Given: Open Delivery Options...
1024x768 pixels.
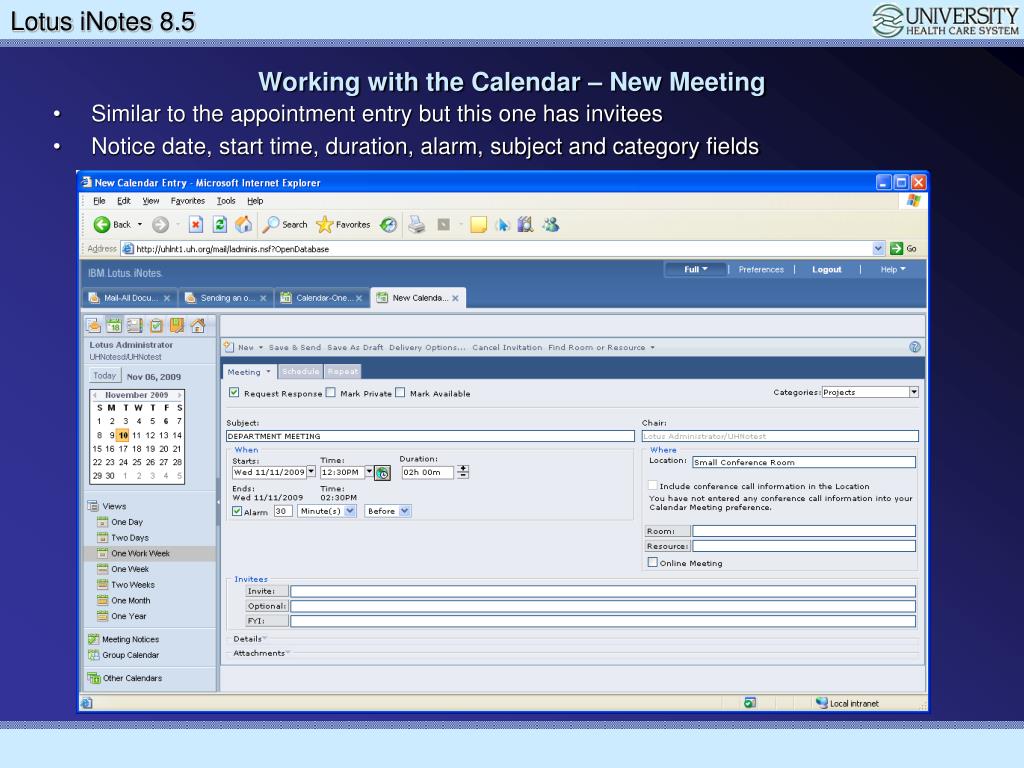Looking at the screenshot, I should [x=427, y=347].
